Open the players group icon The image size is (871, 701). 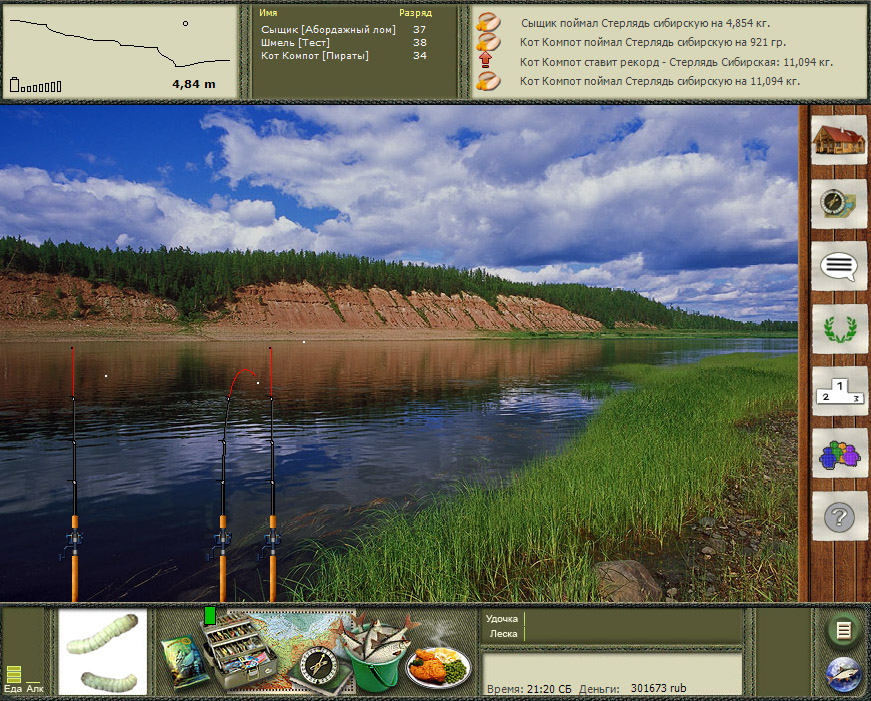pos(838,454)
